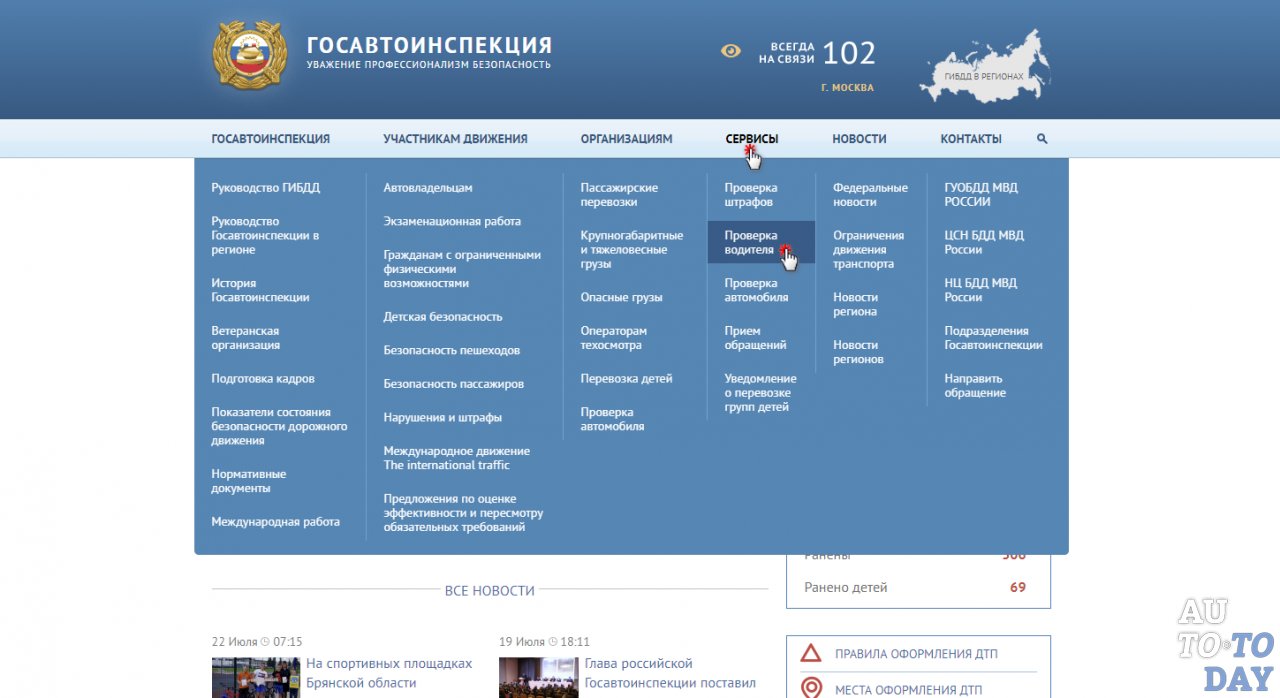The height and width of the screenshot is (698, 1280).
Task: Open Показатели состояния безопасности дорожного движения
Action: [280, 426]
